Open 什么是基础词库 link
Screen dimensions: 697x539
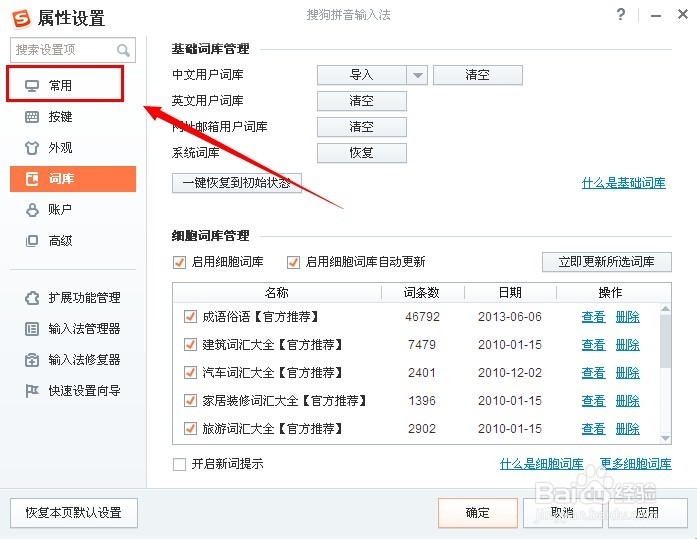coord(624,183)
